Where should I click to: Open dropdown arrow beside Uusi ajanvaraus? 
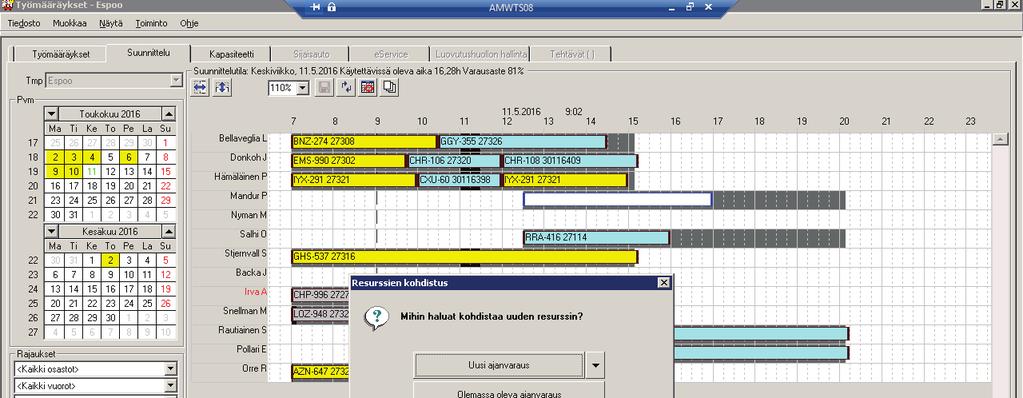594,365
